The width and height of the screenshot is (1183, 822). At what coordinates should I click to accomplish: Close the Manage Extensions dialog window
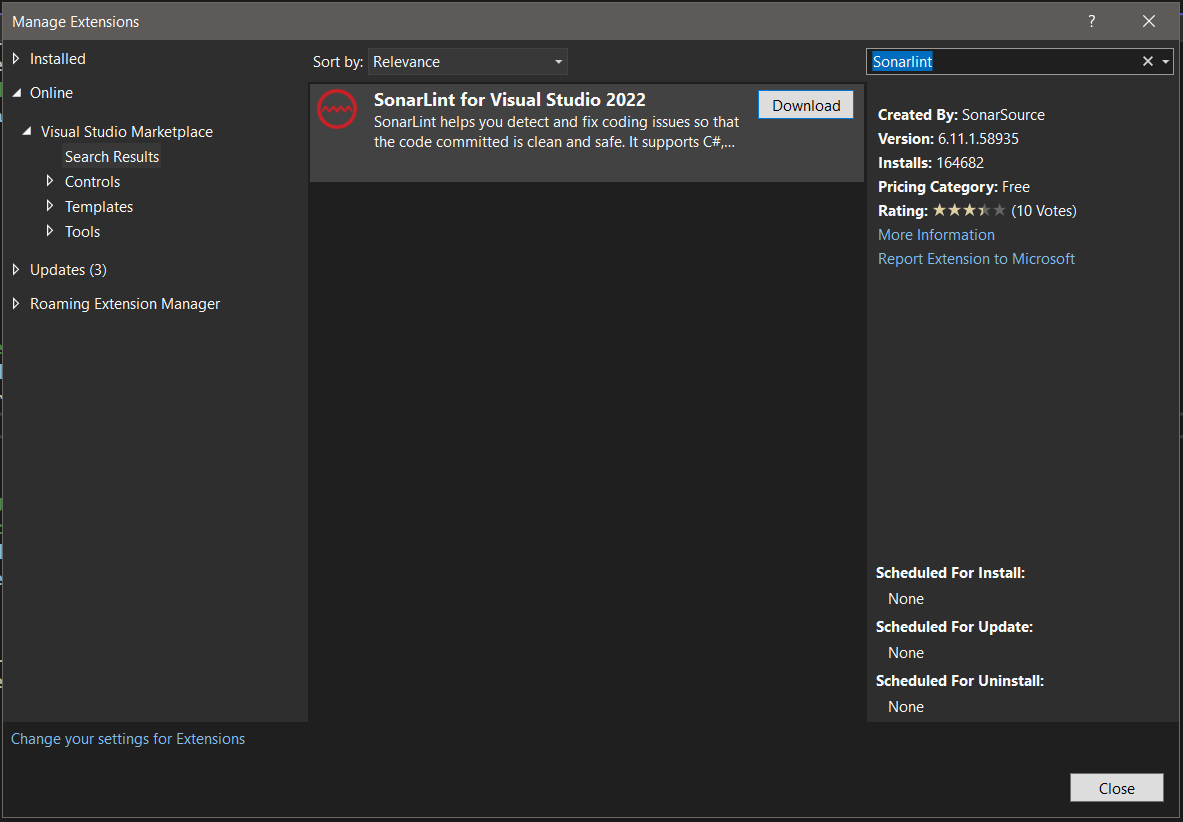pos(1148,21)
